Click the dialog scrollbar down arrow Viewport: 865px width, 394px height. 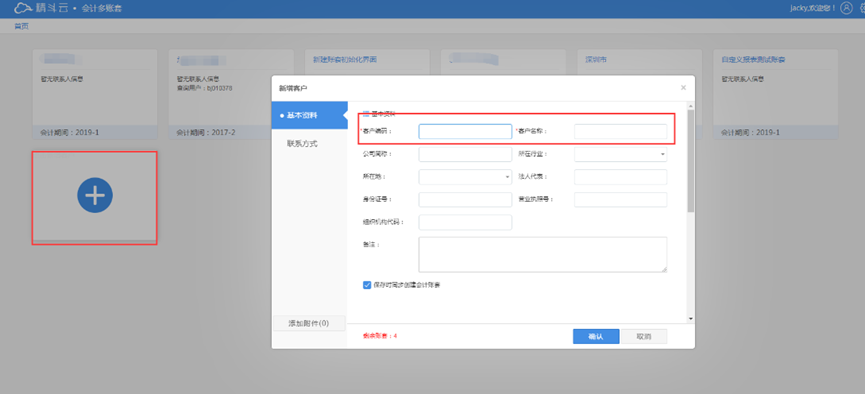pyautogui.click(x=691, y=319)
